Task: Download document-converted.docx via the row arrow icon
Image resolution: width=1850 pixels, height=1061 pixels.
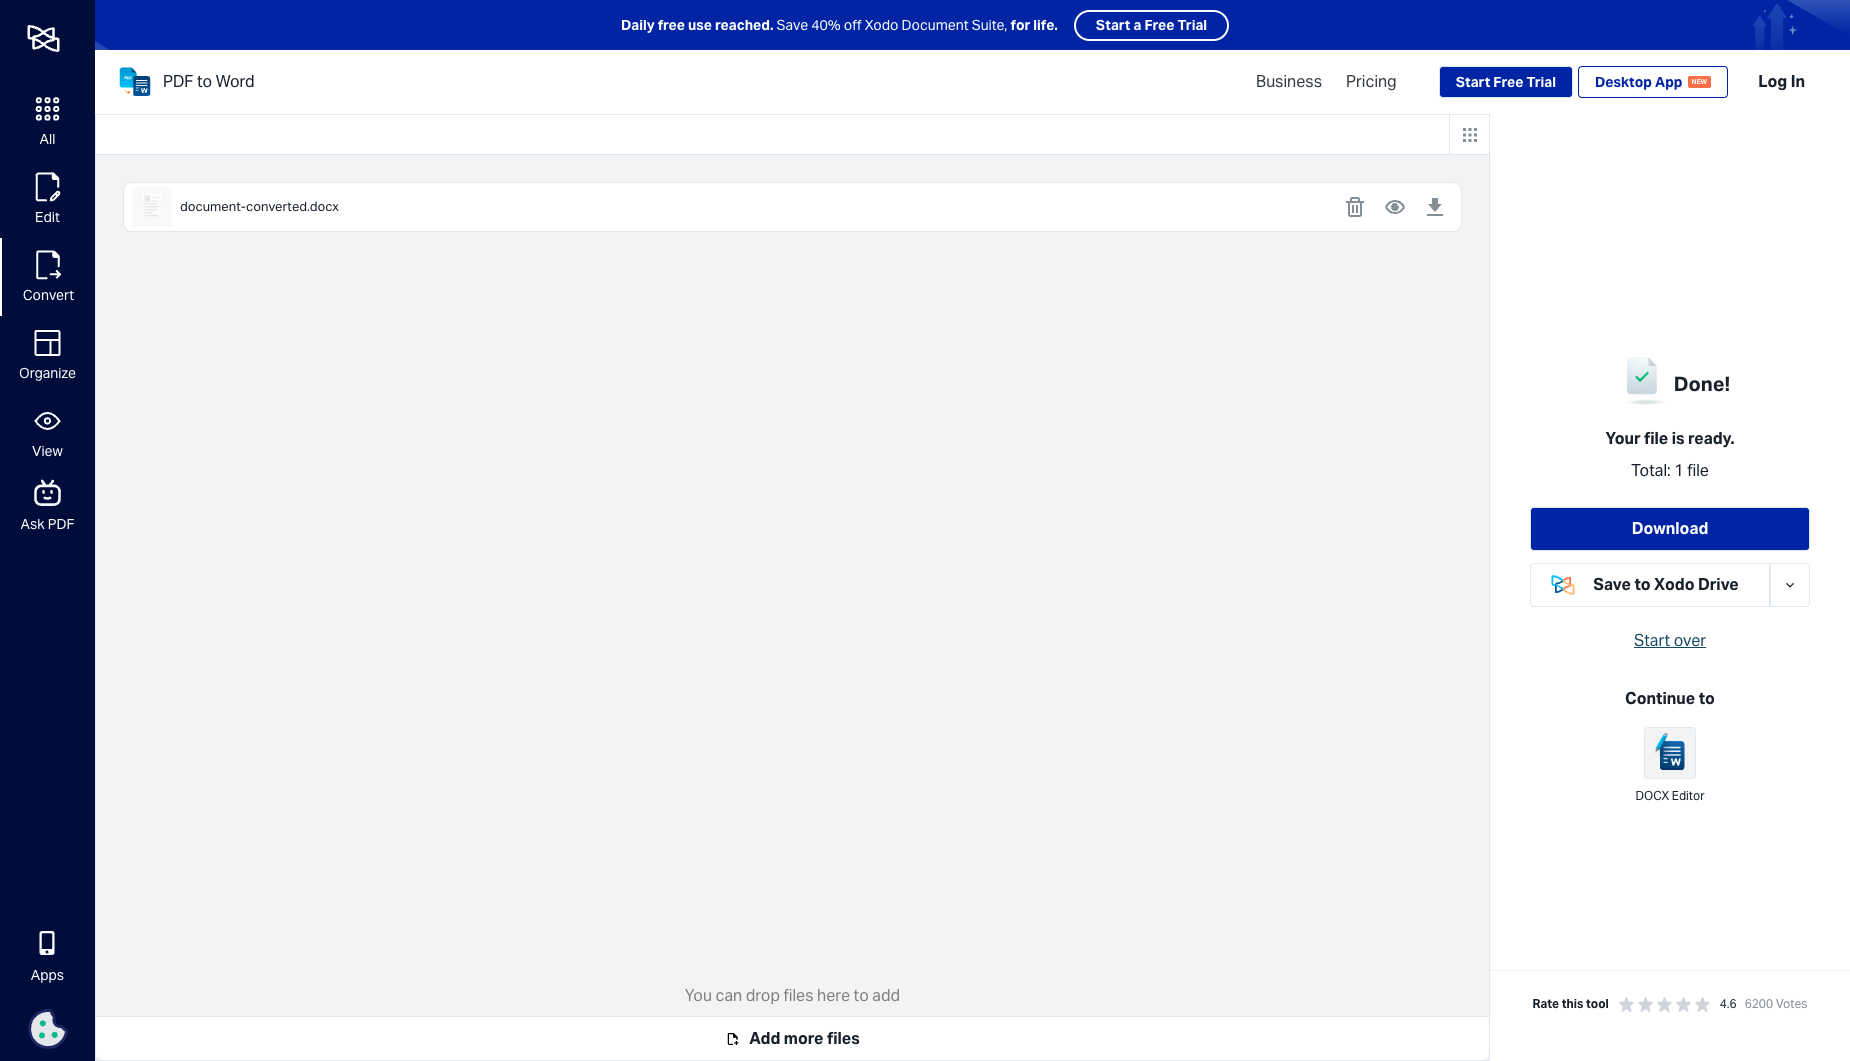Action: pyautogui.click(x=1435, y=207)
